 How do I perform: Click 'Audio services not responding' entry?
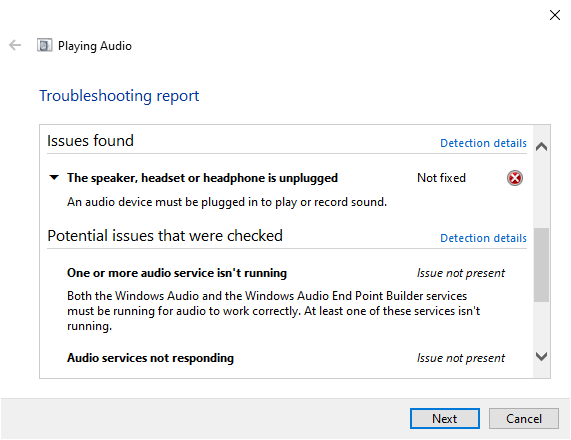(150, 358)
